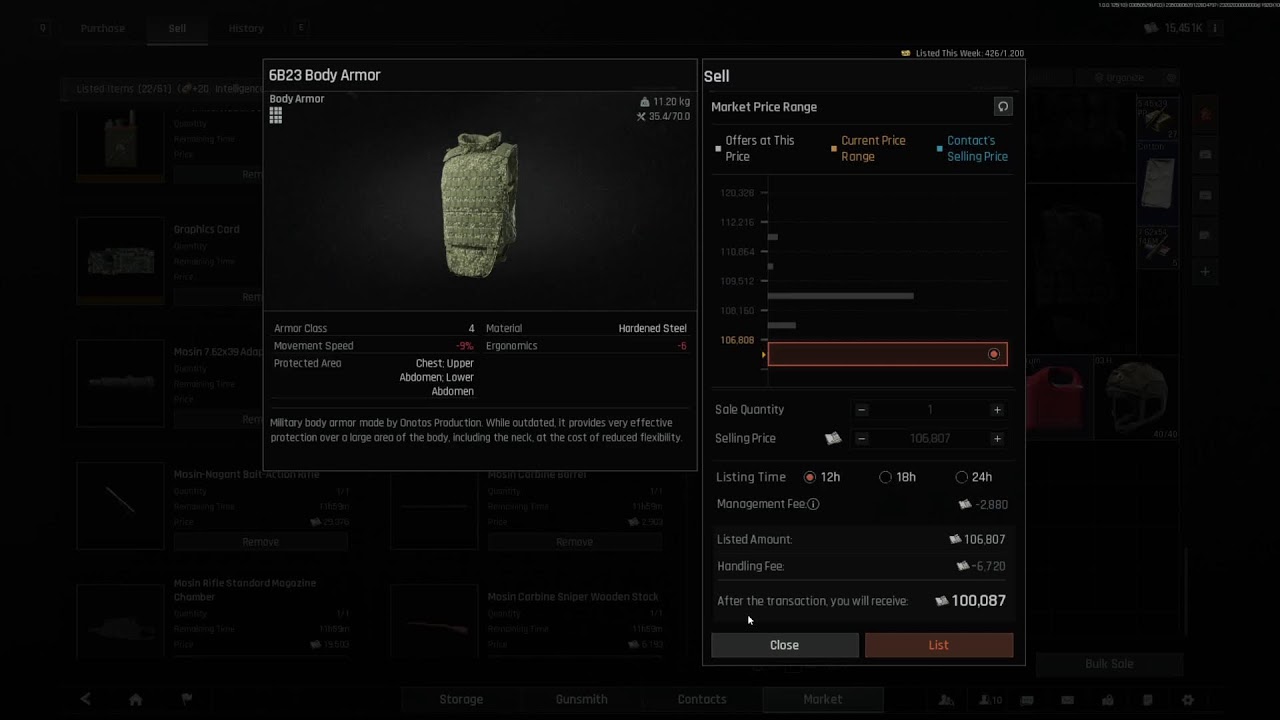Click the red icon atop the right sidebar

click(1205, 115)
